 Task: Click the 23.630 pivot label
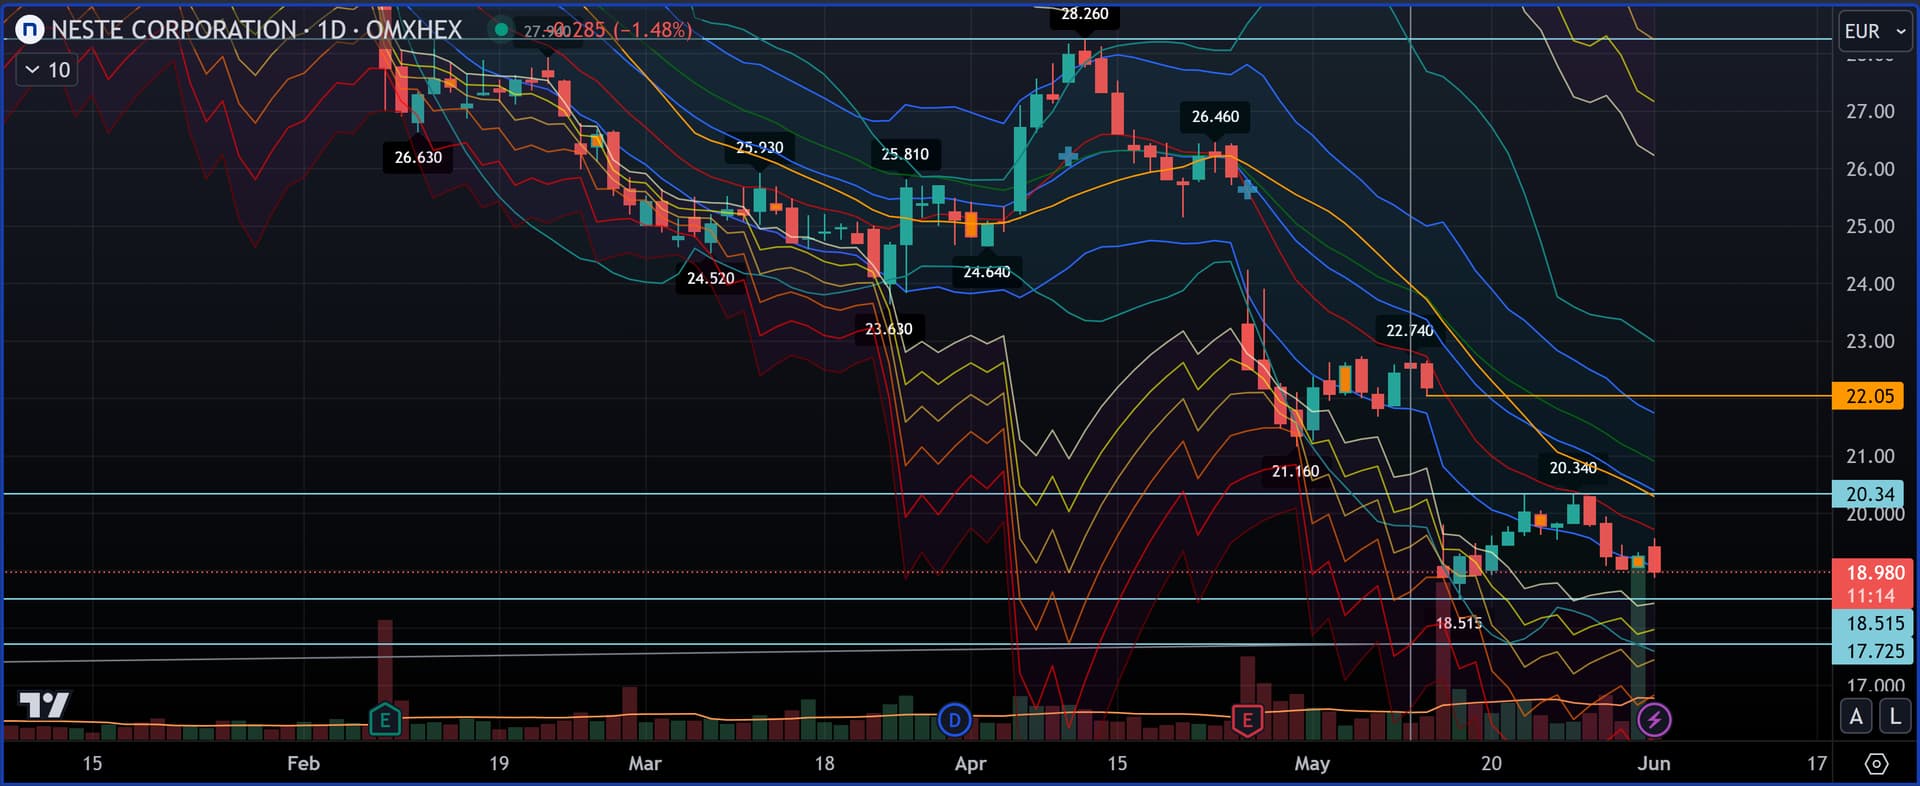coord(889,329)
